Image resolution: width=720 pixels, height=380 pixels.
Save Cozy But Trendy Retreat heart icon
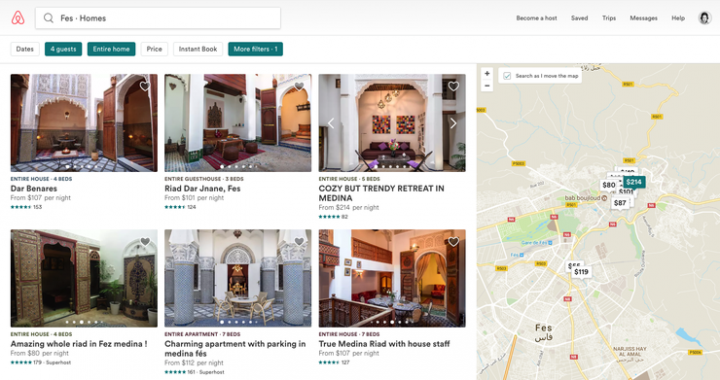[453, 86]
